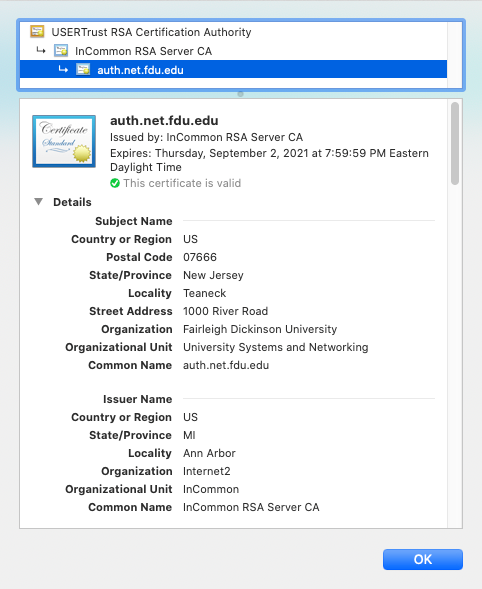This screenshot has width=482, height=589.
Task: Select InCommon RSA Server CA in chain
Action: pos(233,51)
